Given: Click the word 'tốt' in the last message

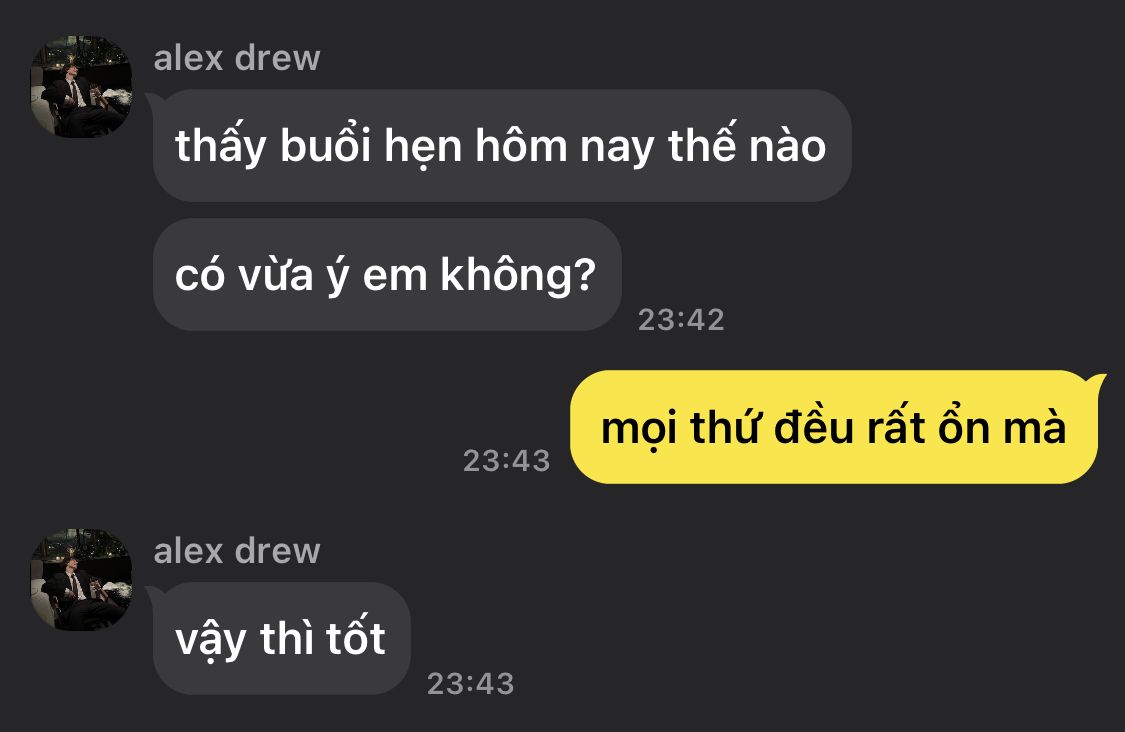Looking at the screenshot, I should [356, 637].
